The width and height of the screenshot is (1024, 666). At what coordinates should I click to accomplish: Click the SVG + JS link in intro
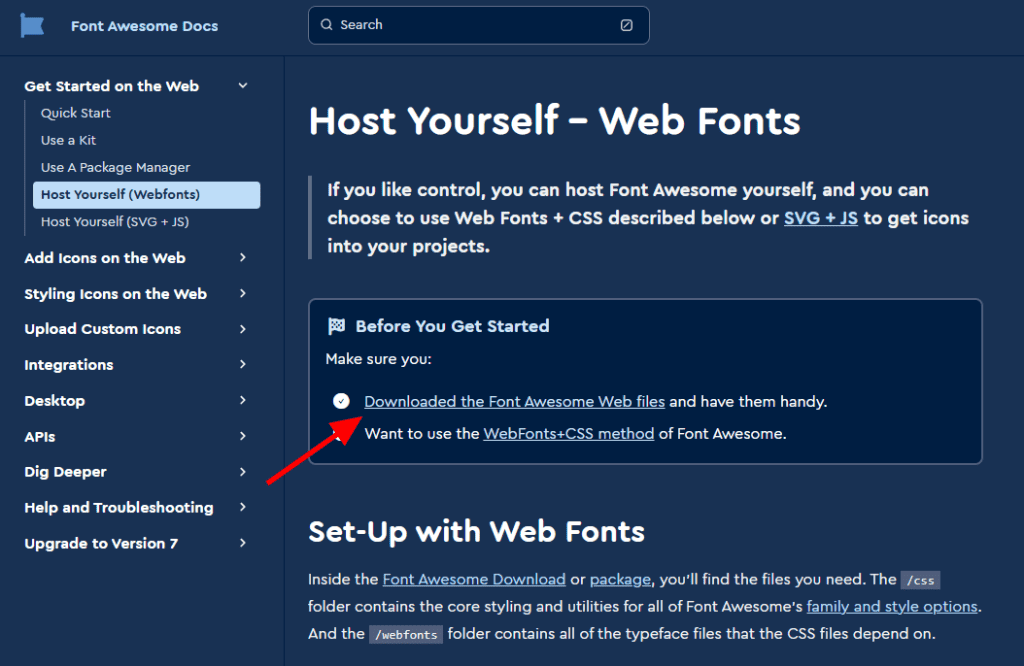tap(820, 218)
